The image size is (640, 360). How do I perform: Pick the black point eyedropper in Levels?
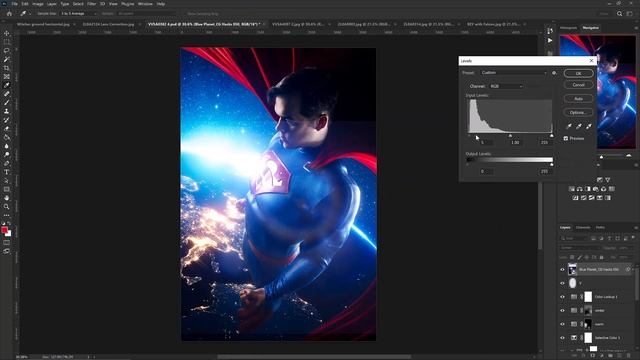569,126
